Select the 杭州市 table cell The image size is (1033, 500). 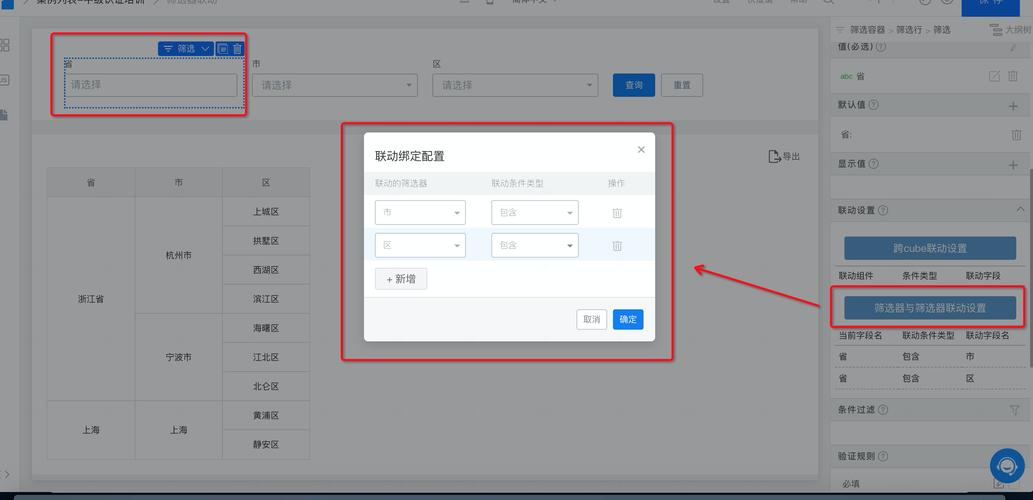coord(179,255)
